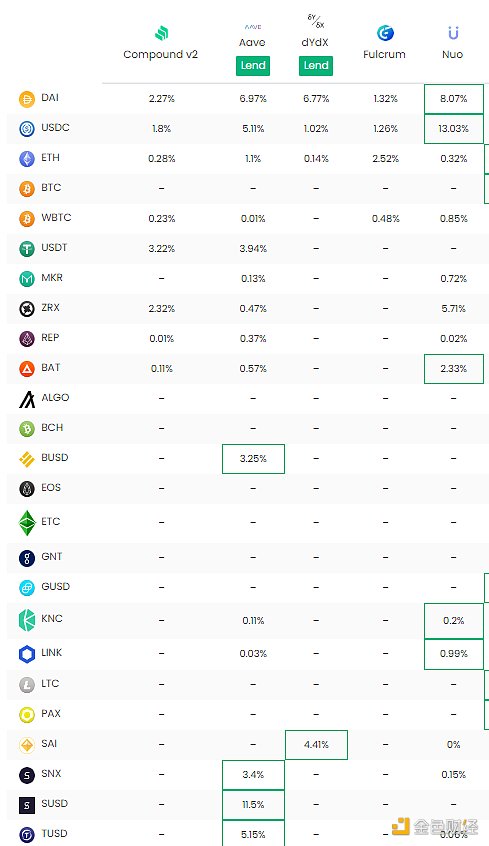The image size is (489, 846).
Task: Select the Nuo 13.03% USDC rate cell
Action: pos(453,128)
